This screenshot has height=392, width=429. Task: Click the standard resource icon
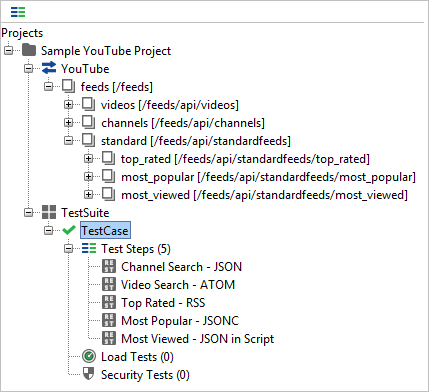coord(89,140)
